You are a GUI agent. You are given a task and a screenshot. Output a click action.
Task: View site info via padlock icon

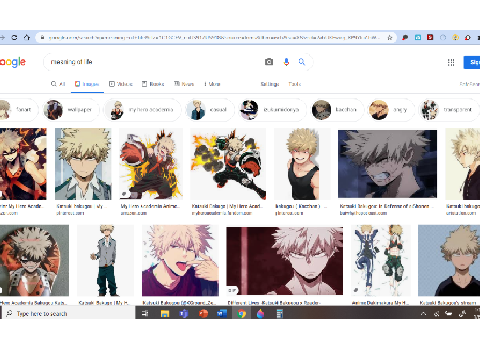42,38
